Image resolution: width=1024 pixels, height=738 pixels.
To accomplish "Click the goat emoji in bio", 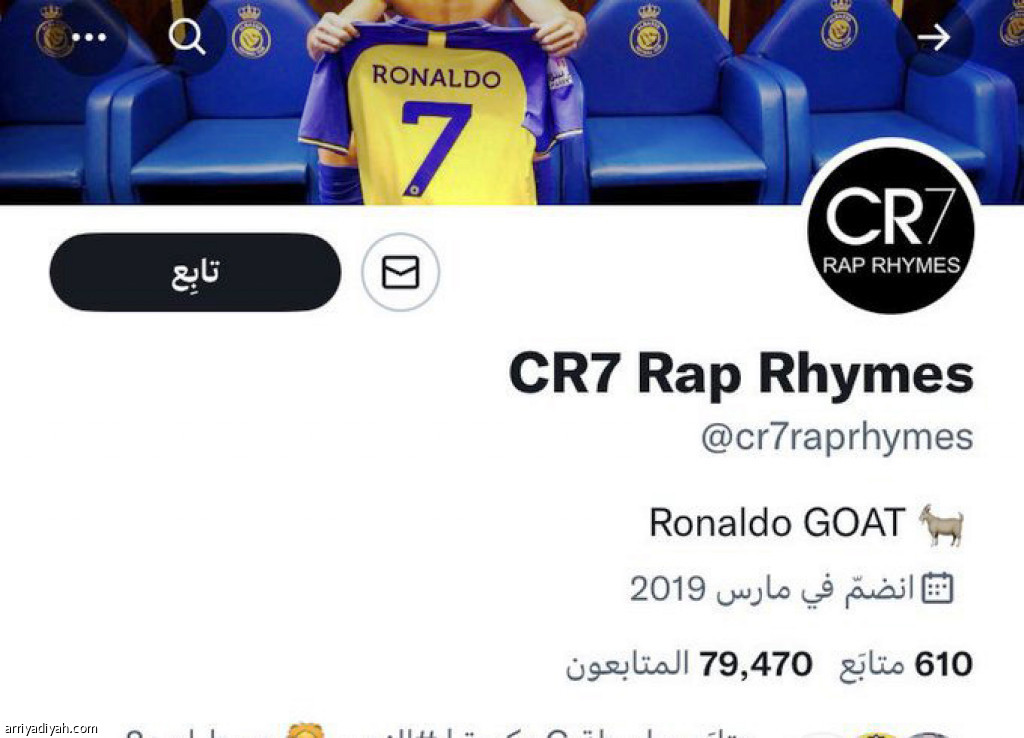I will click(942, 524).
